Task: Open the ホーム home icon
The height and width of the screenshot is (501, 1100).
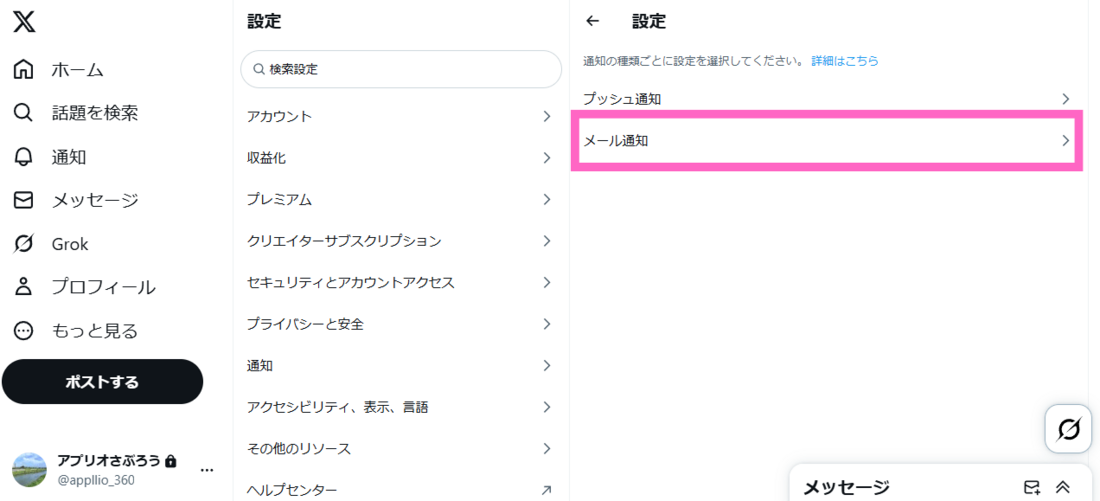Action: click(24, 69)
